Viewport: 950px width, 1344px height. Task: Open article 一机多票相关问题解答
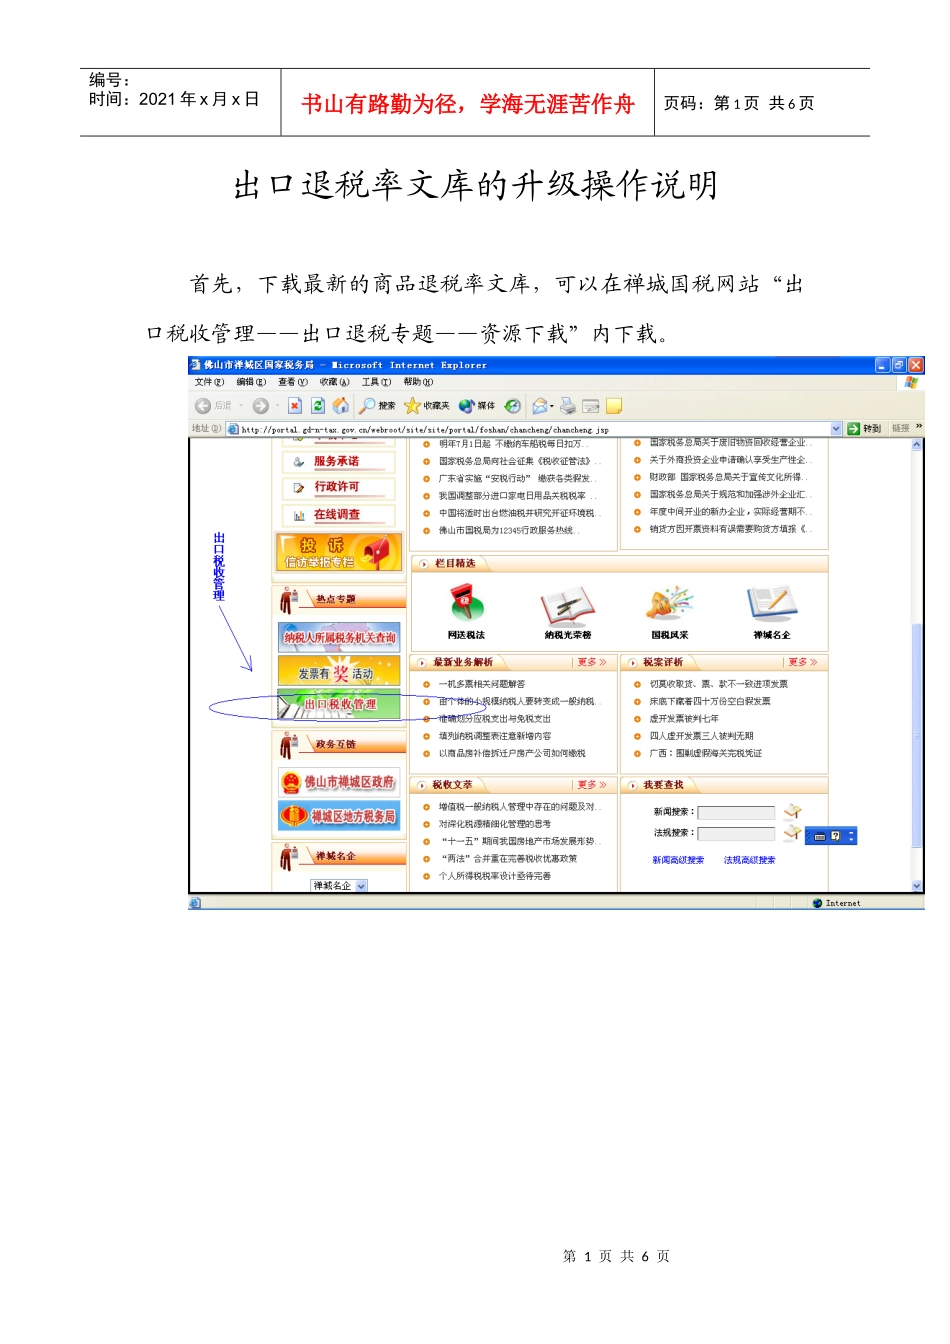point(482,684)
